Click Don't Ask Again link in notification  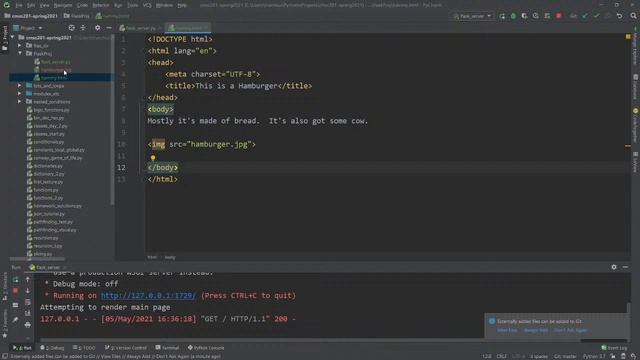(x=571, y=330)
